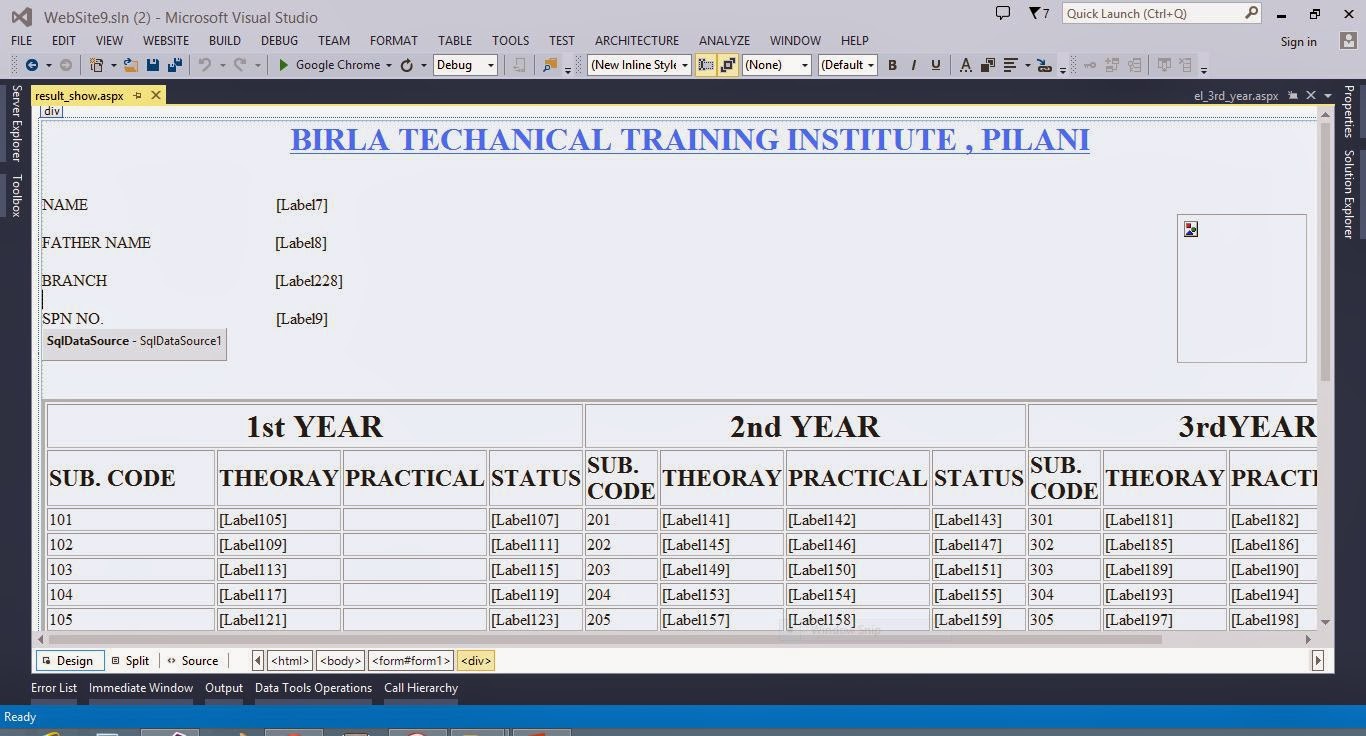Click the text alignment icon
The width and height of the screenshot is (1366, 736).
point(1011,65)
